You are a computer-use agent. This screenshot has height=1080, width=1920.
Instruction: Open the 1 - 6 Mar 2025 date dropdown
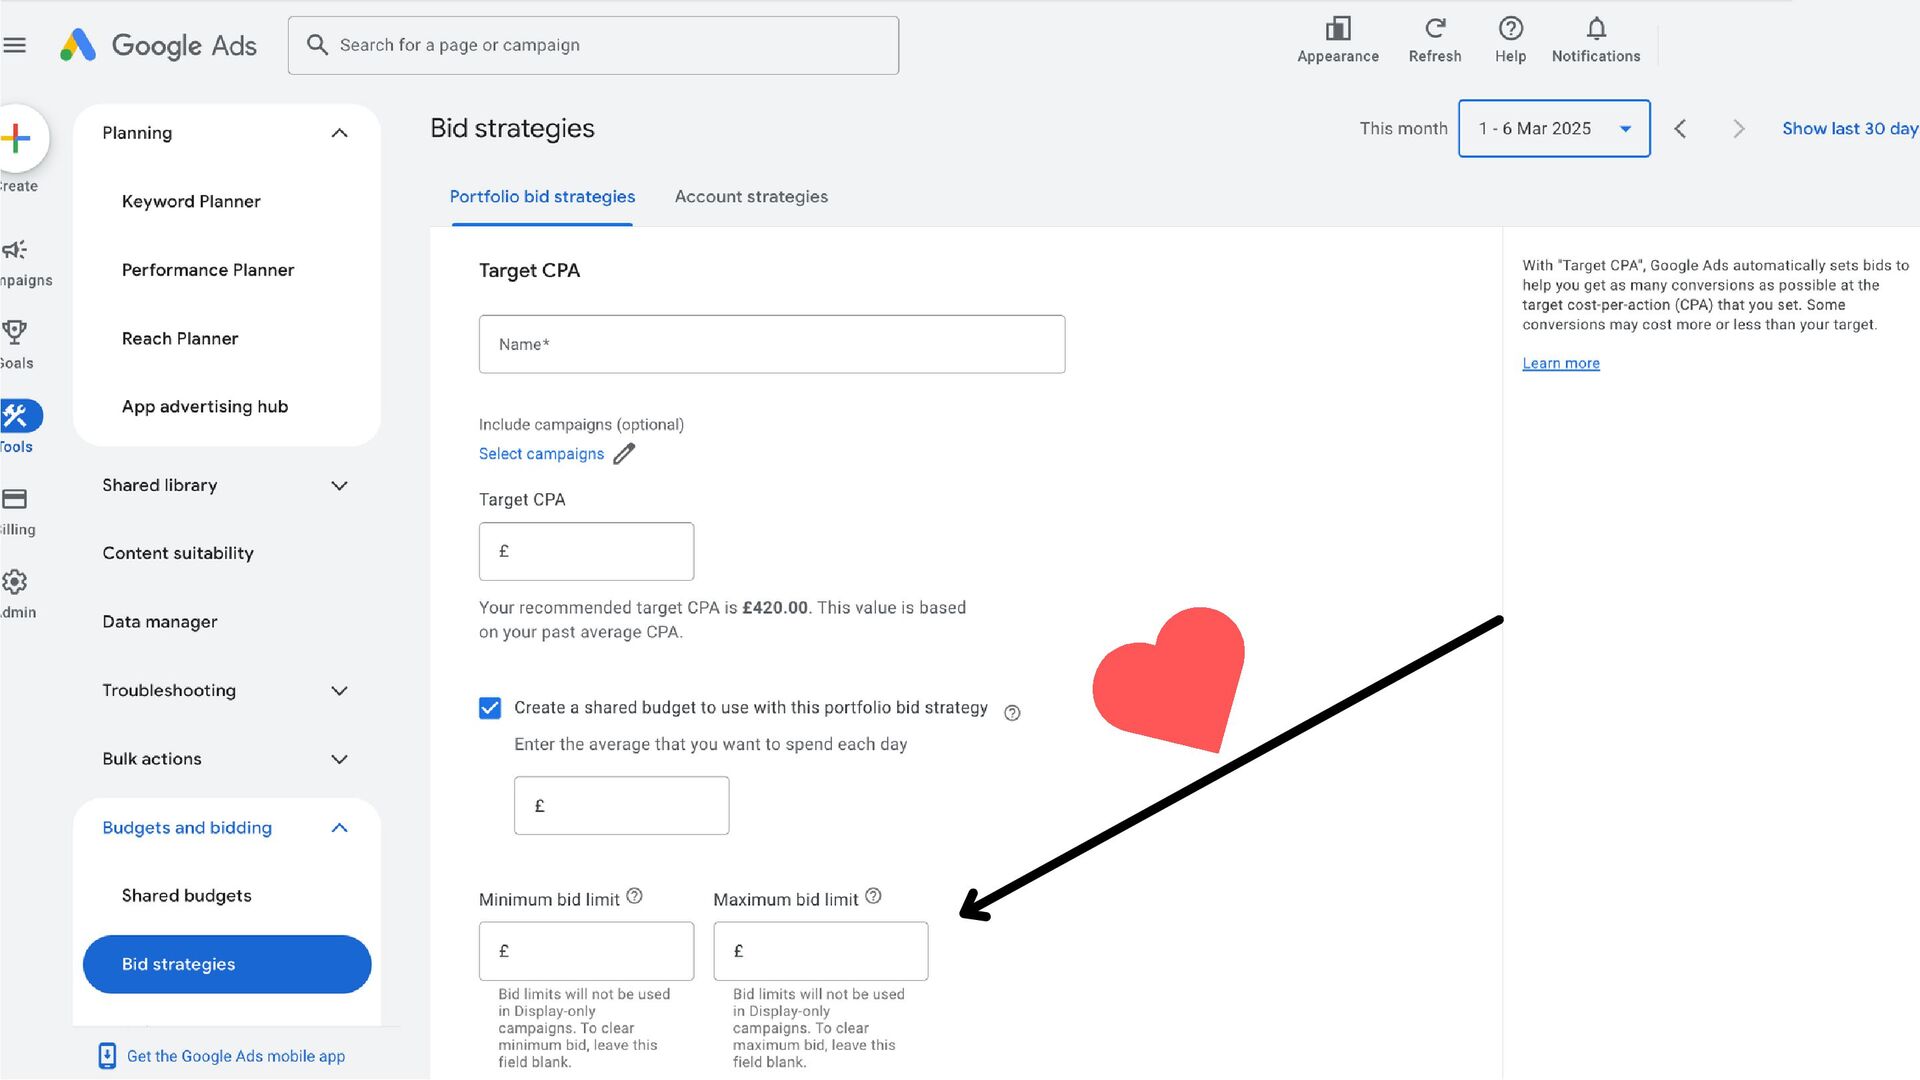coord(1553,128)
